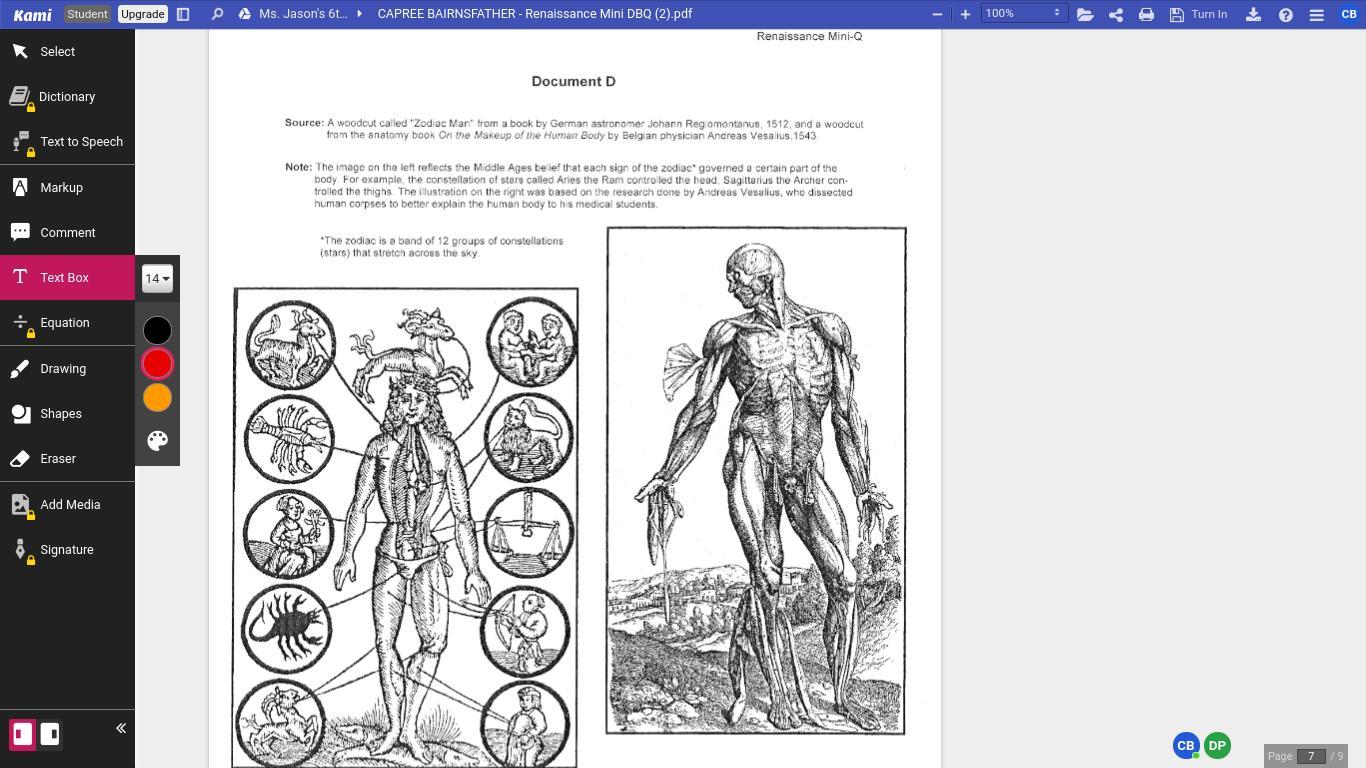Screen dimensions: 1366x768
Task: Pick the black text color swatch
Action: coord(157,330)
